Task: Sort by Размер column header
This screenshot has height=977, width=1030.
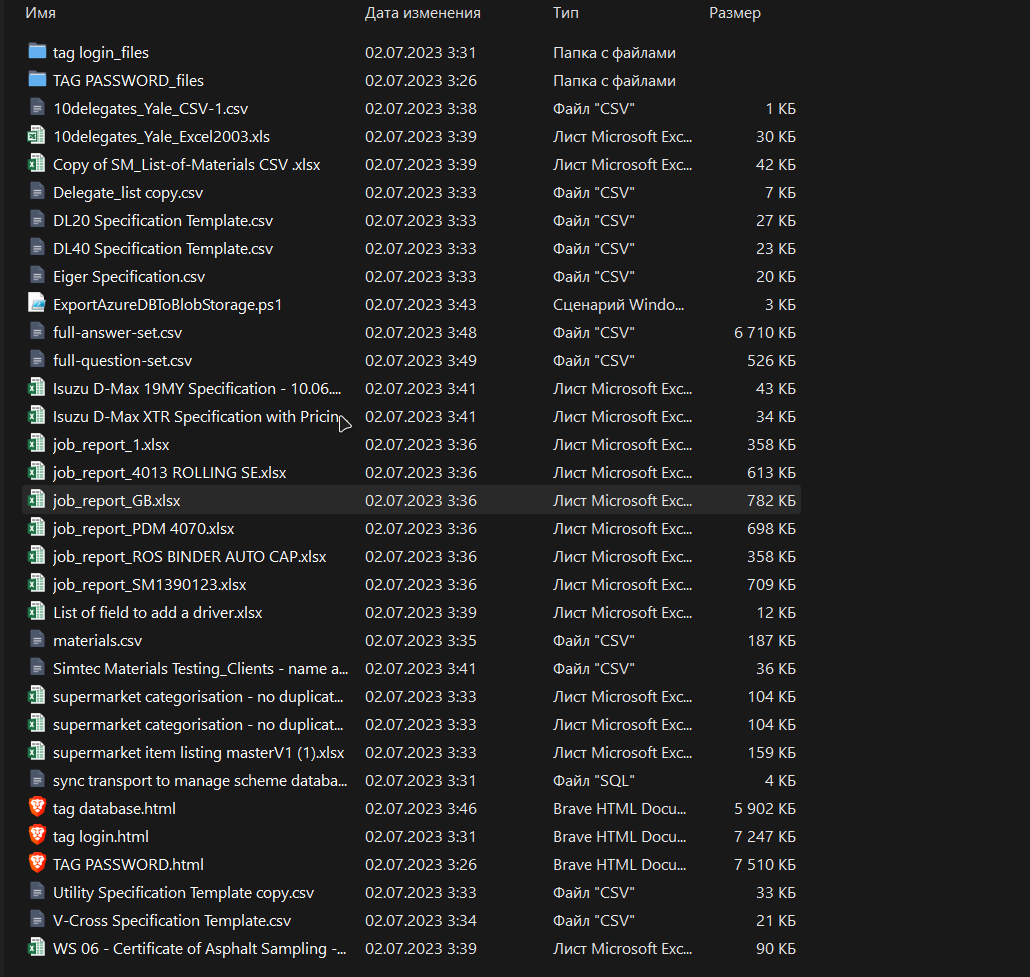Action: (734, 13)
